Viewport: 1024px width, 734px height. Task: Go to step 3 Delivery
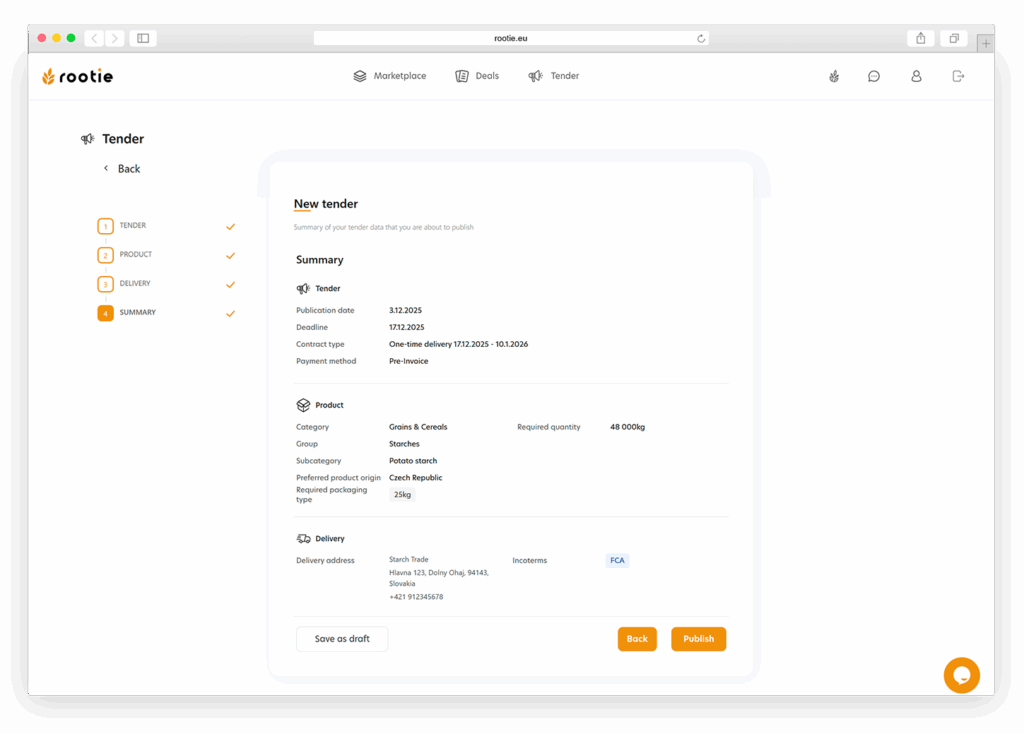[134, 284]
